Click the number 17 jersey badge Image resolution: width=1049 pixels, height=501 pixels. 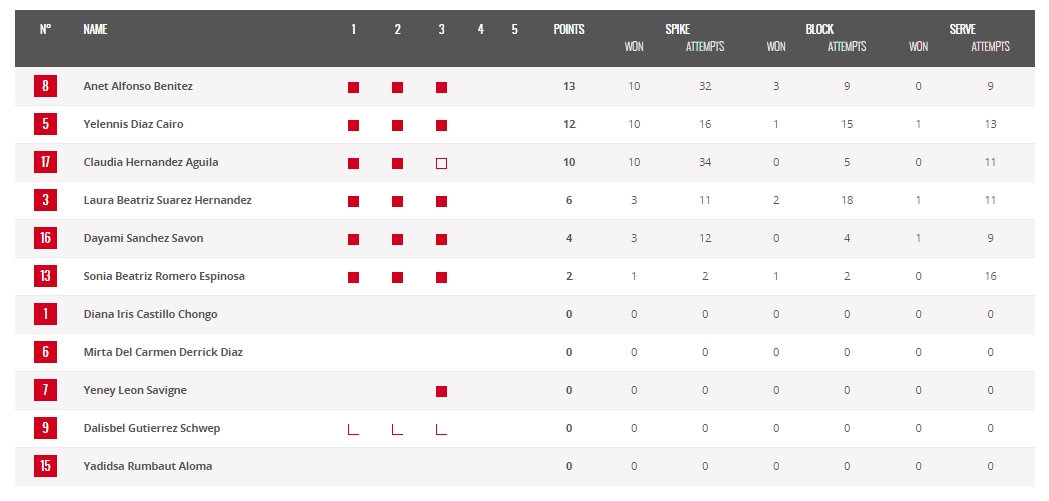[45, 162]
